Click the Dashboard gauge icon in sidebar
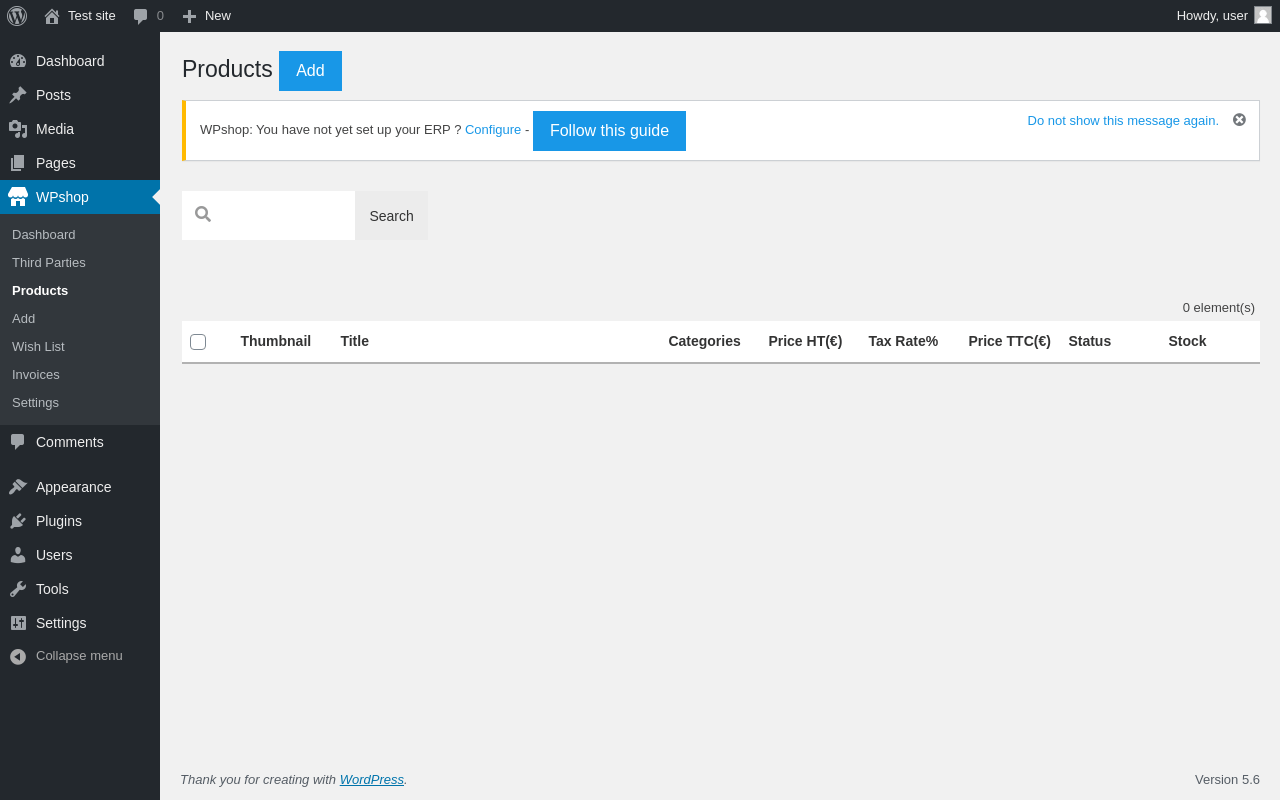1280x800 pixels. point(18,61)
